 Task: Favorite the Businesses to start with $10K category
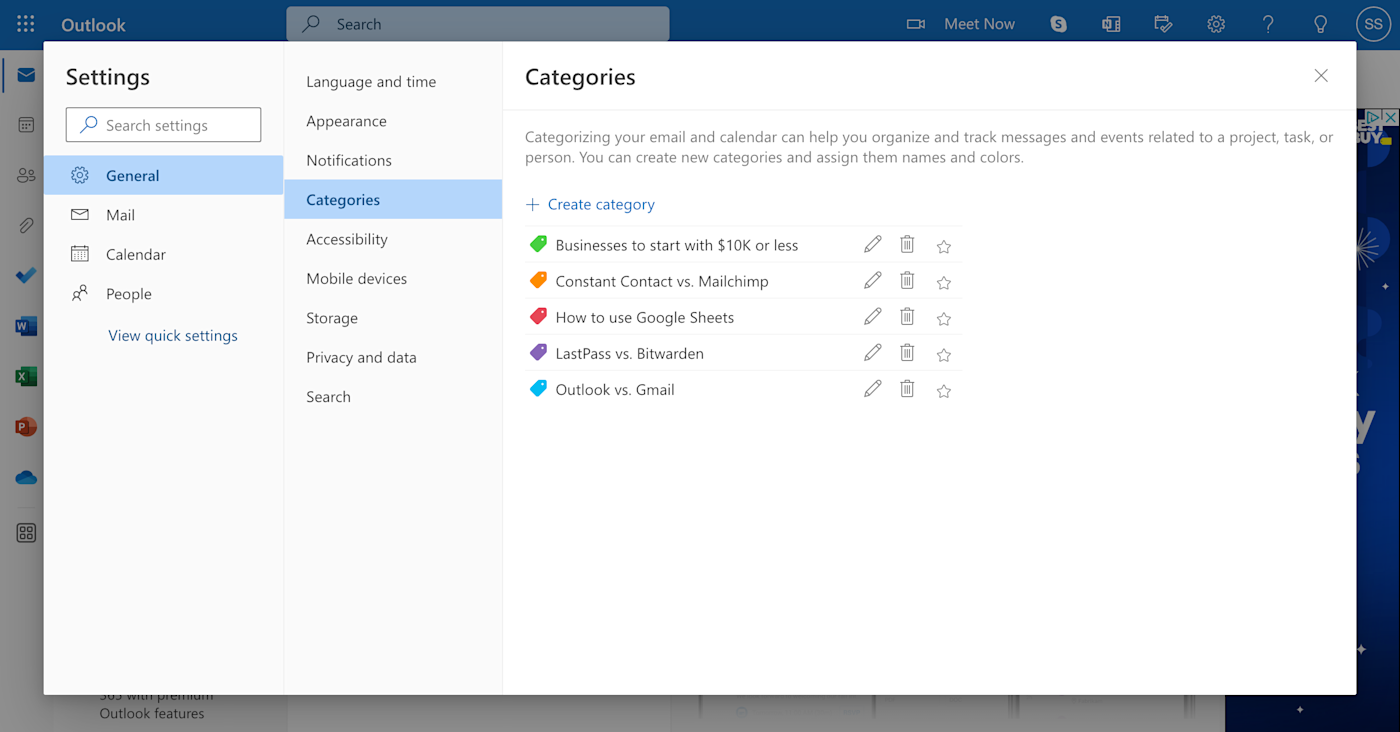point(943,246)
